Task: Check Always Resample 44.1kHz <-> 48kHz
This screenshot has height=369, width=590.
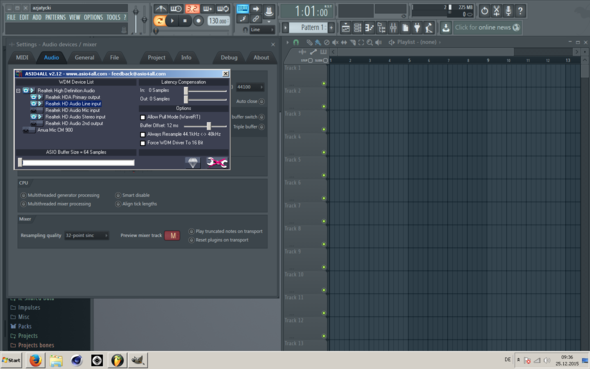Action: (x=143, y=135)
